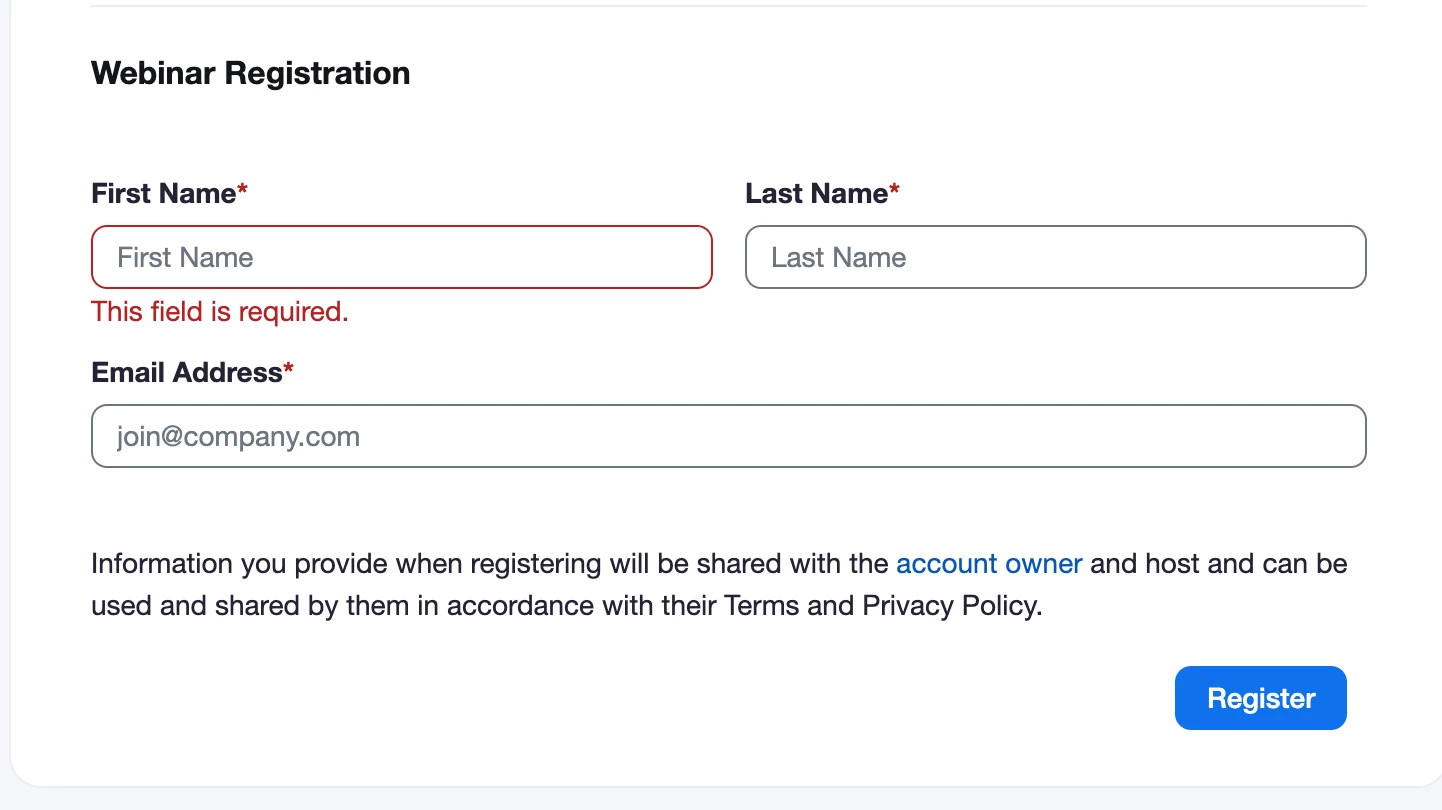
Task: Click the red asterisk beside First Name
Action: 242,191
